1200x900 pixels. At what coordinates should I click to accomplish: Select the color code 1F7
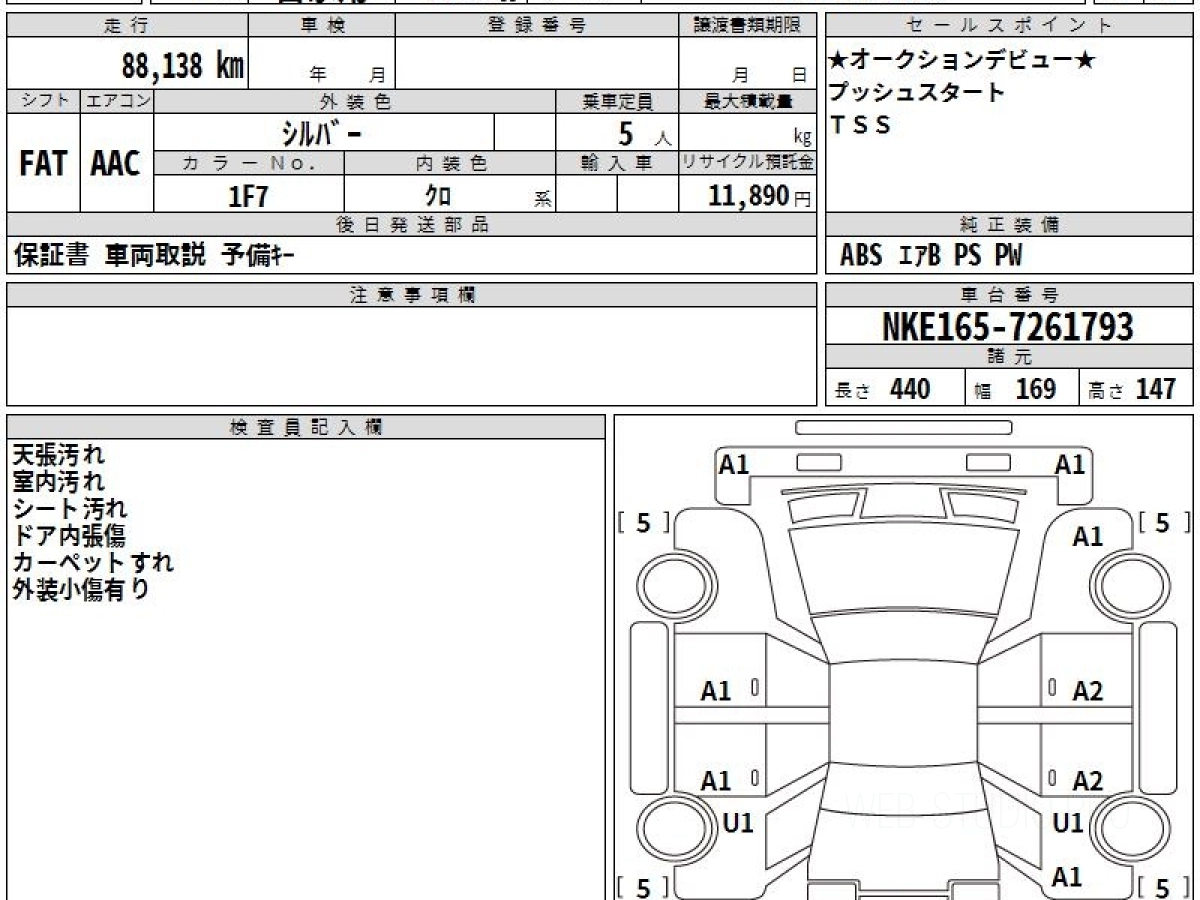[249, 195]
